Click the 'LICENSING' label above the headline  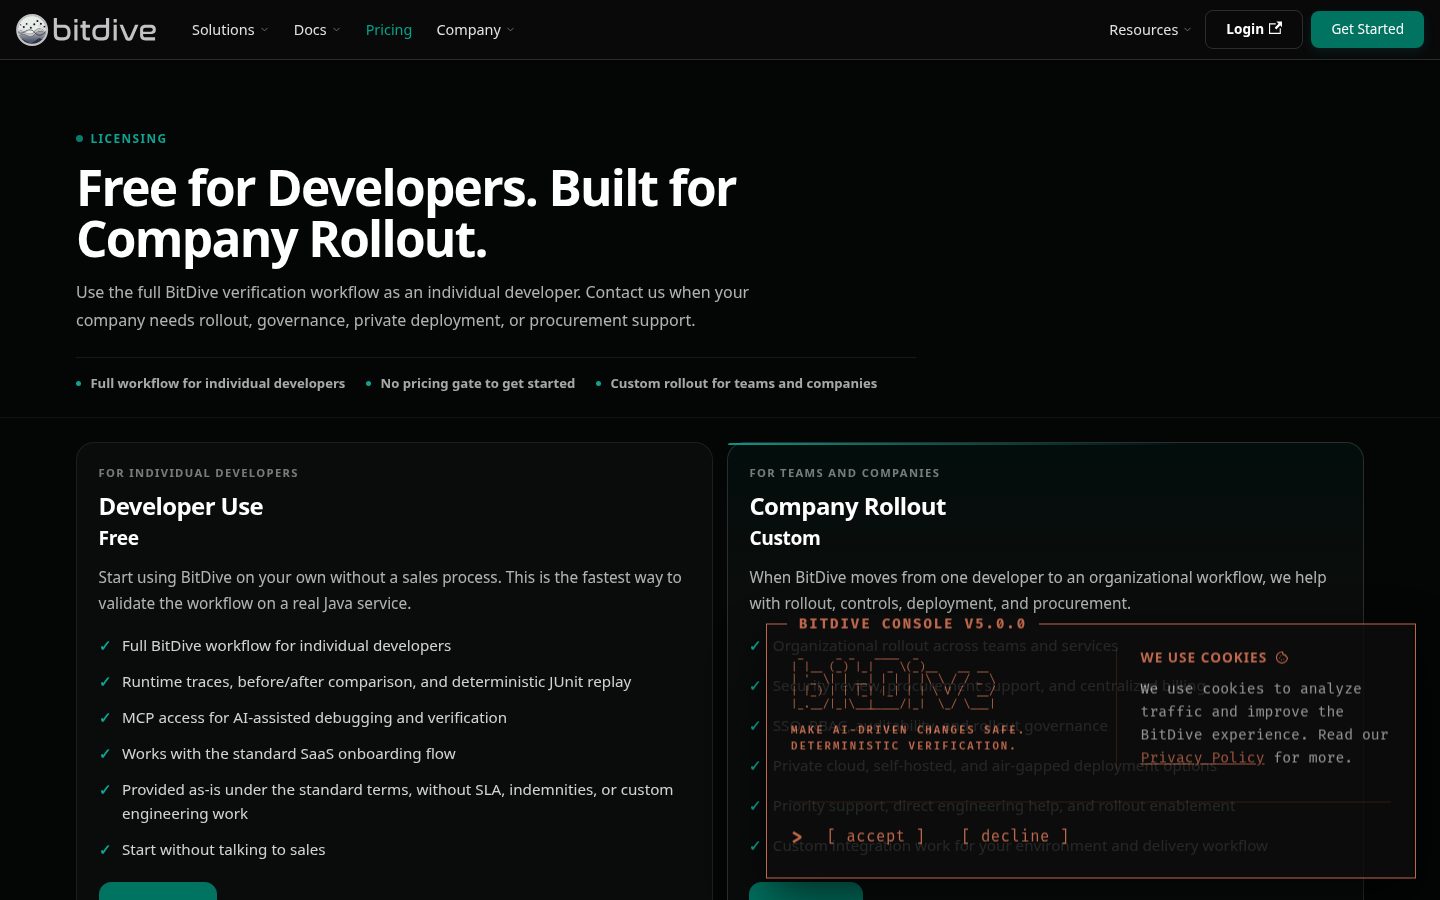(x=128, y=139)
